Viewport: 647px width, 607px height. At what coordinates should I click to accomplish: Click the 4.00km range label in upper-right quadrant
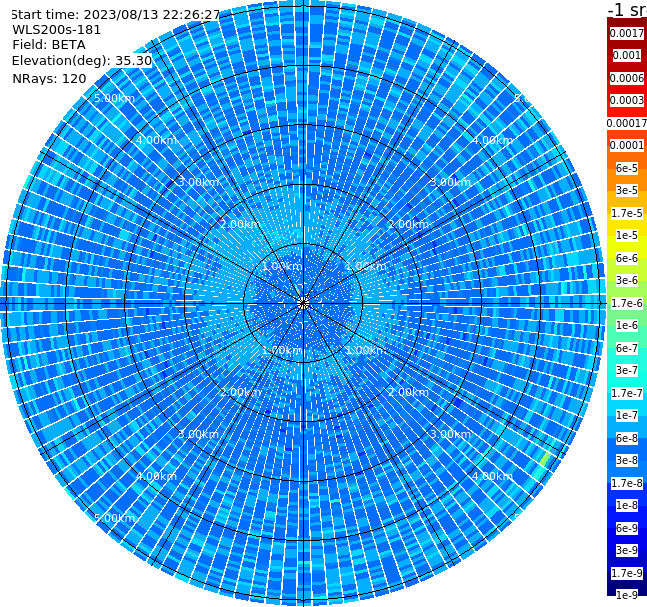[492, 140]
